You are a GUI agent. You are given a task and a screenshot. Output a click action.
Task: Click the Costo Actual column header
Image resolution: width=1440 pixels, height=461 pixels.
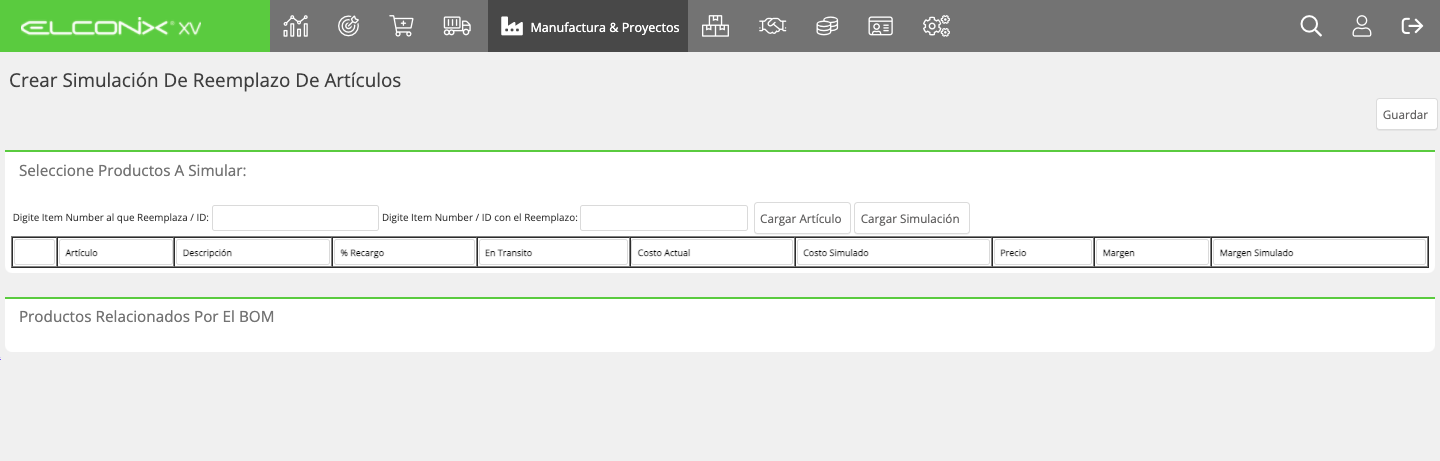[712, 253]
